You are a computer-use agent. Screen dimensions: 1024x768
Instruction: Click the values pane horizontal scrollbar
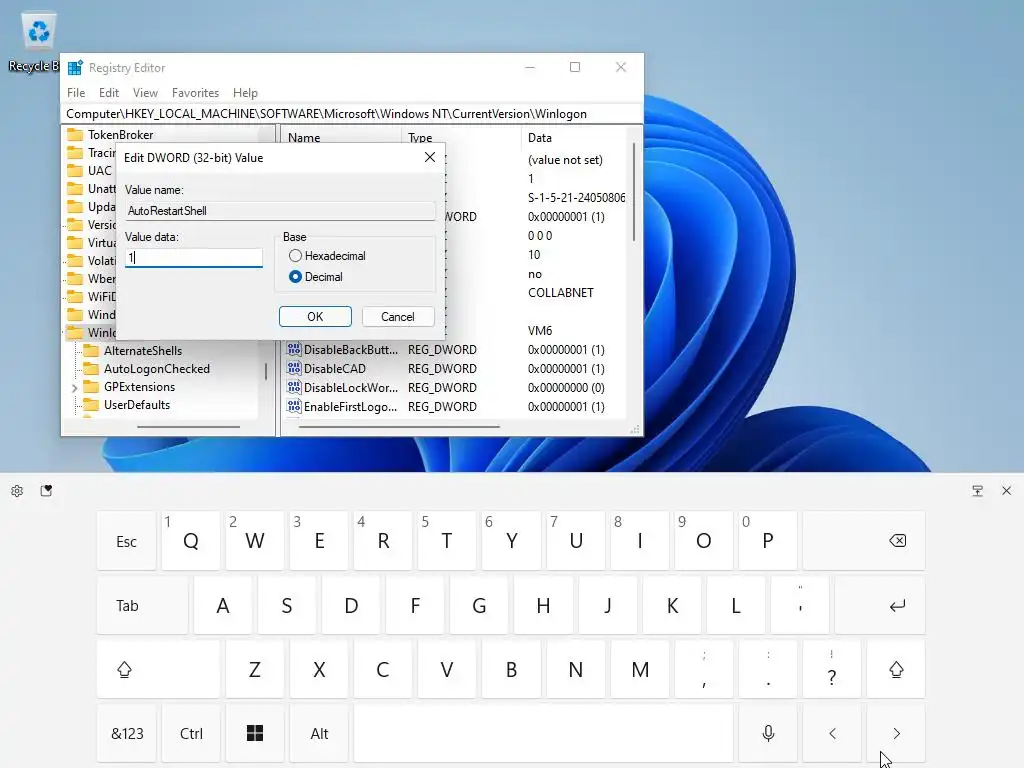click(x=399, y=426)
